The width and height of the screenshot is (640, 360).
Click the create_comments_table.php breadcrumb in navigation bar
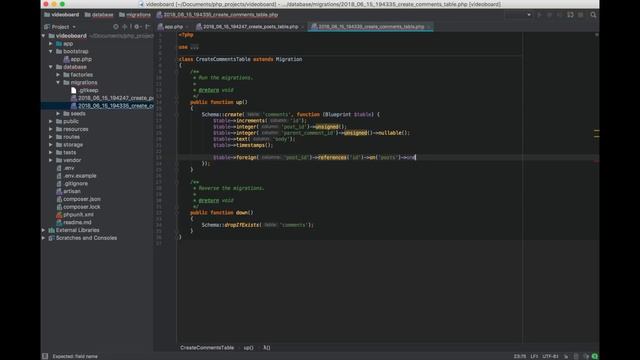pos(218,15)
